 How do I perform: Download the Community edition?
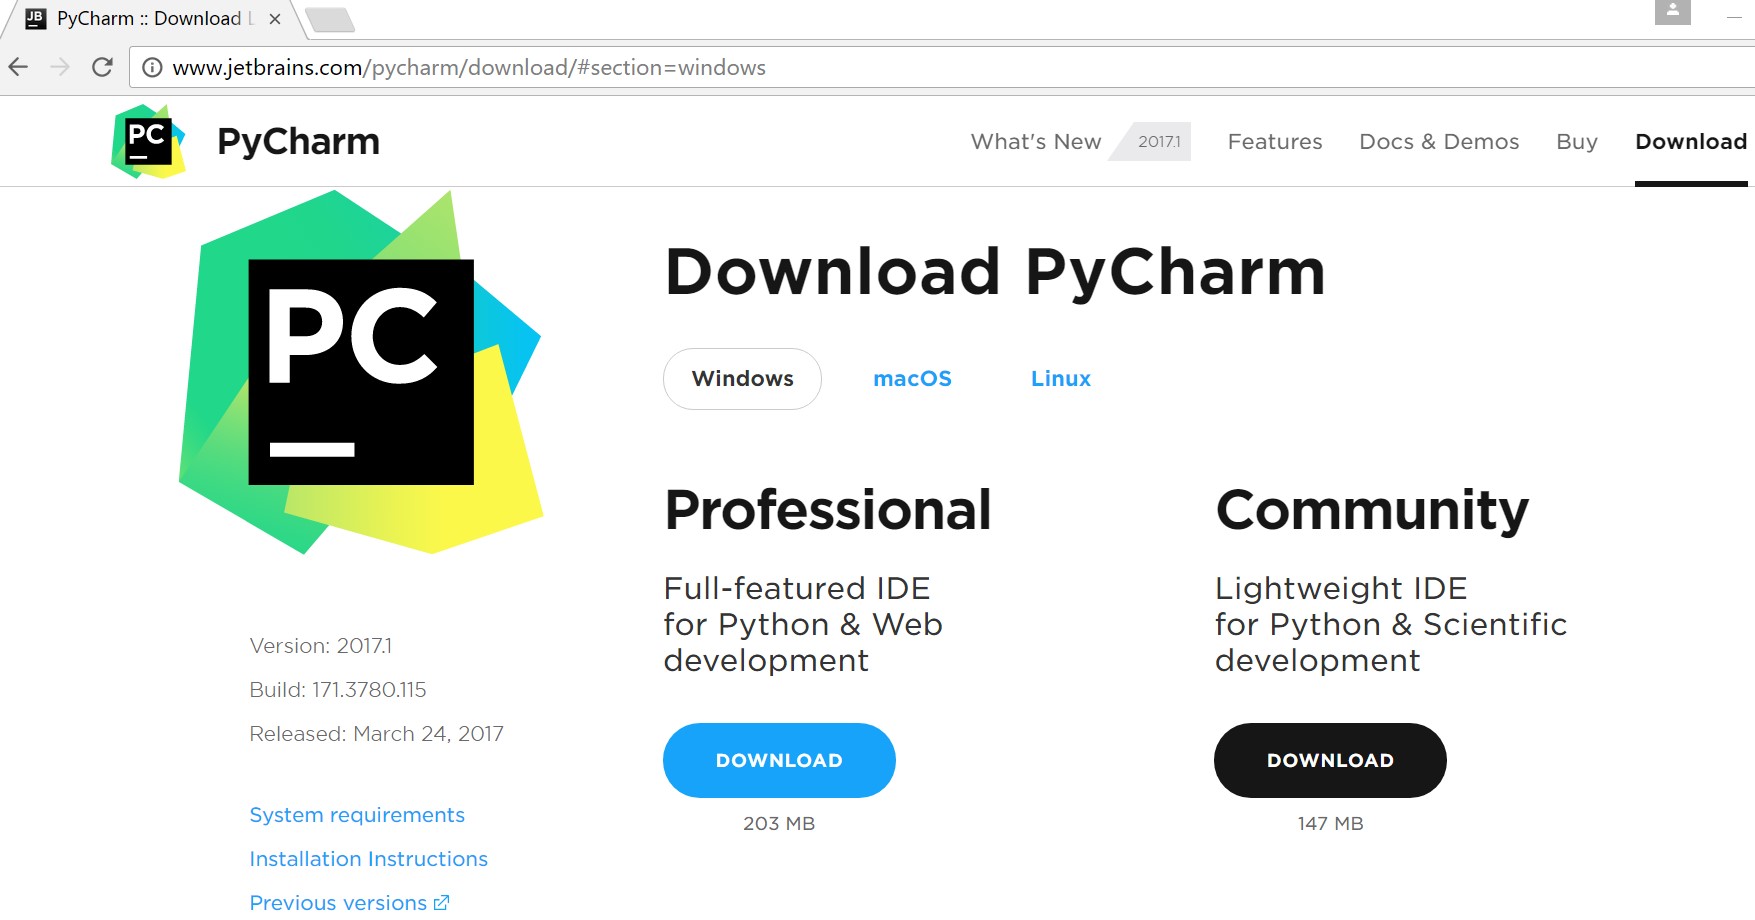1330,760
